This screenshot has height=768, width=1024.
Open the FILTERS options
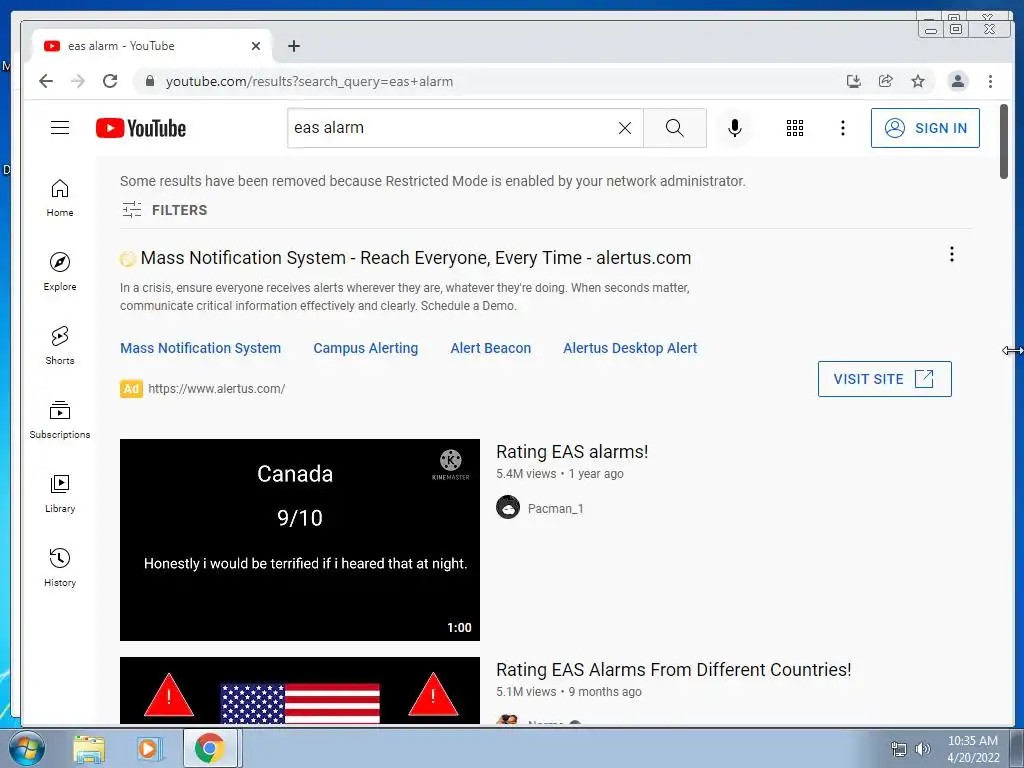165,210
